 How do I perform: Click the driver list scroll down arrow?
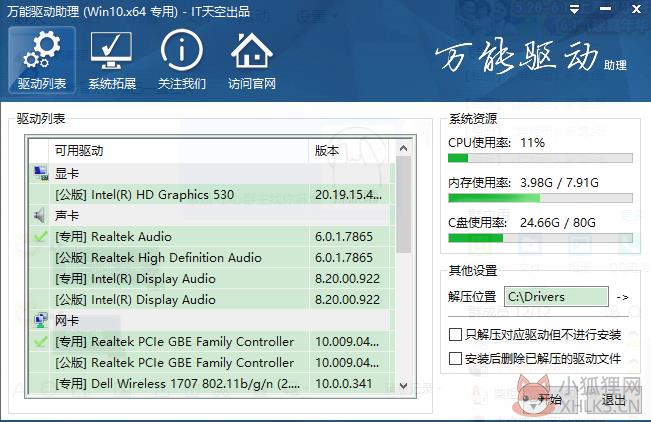[403, 385]
